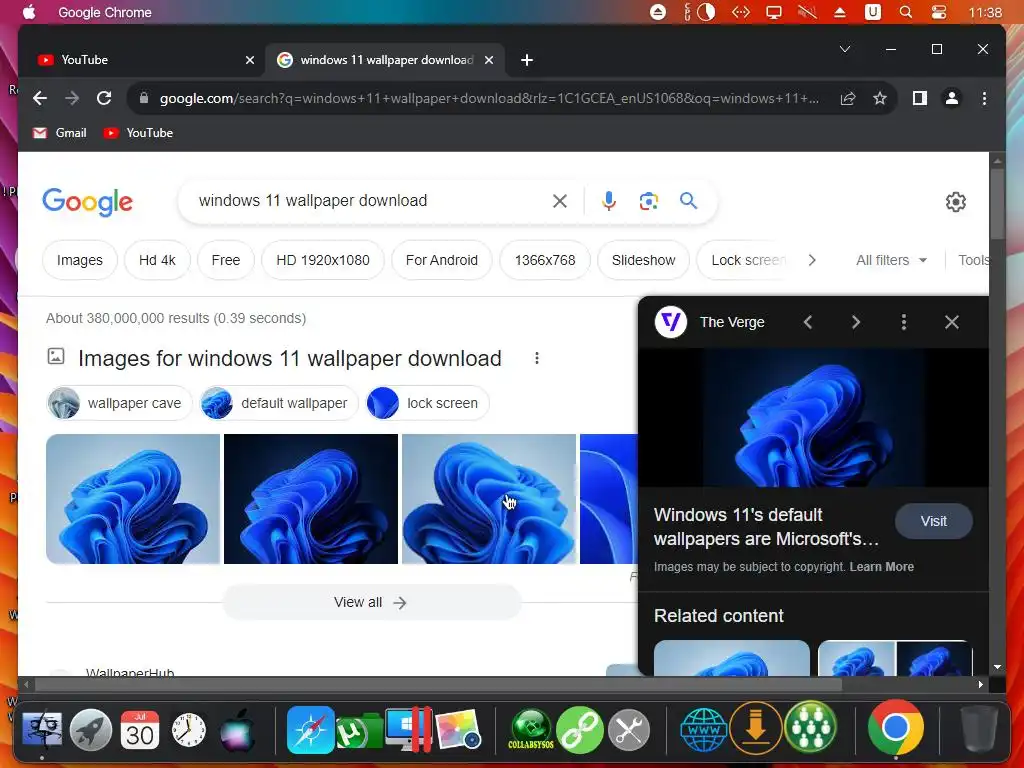Click the share page icon in address bar
1024x768 pixels.
848,98
